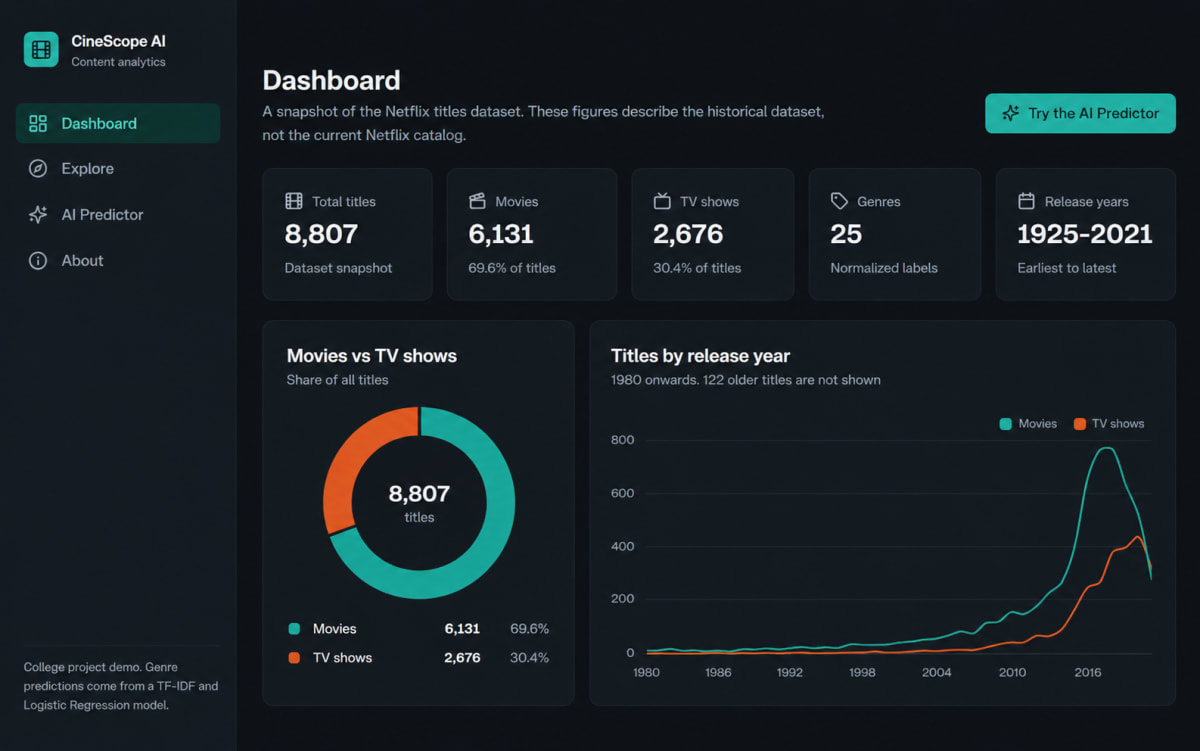Click the CineScope AI brand title
1200x751 pixels.
[x=118, y=41]
